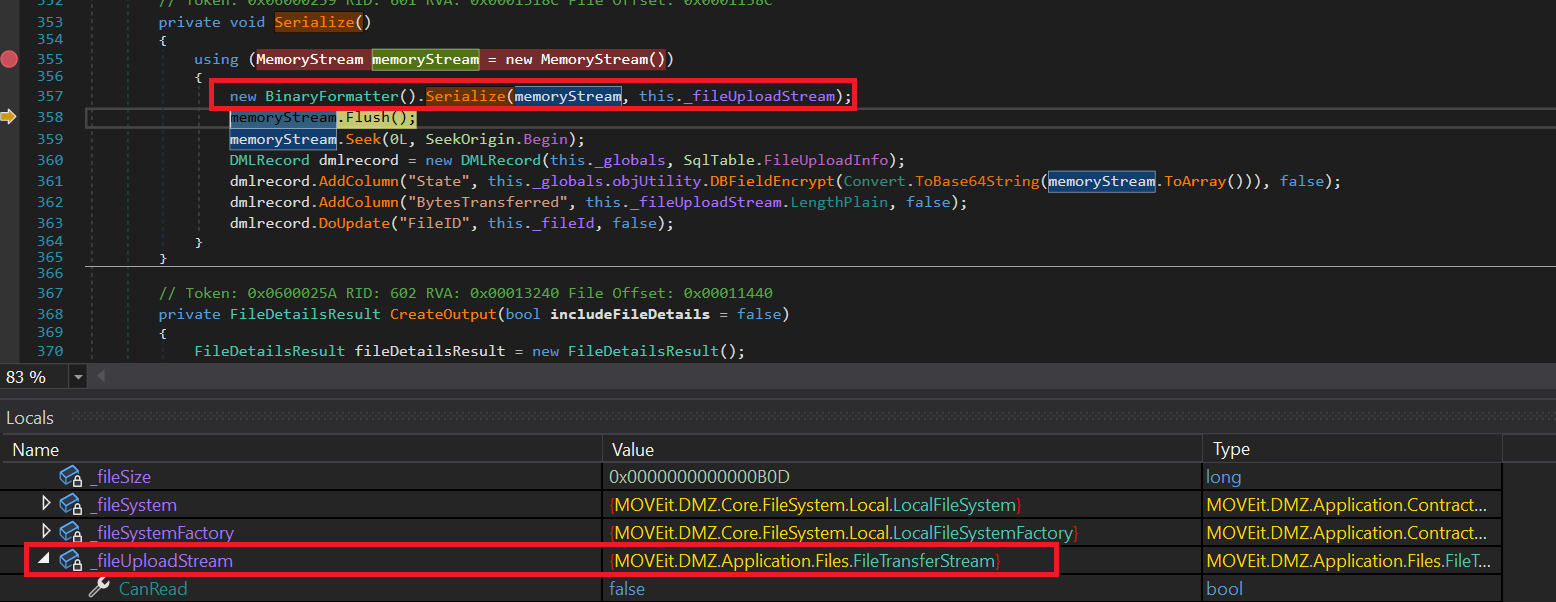This screenshot has width=1556, height=602.
Task: Click the bool type cell
Action: tap(1225, 589)
